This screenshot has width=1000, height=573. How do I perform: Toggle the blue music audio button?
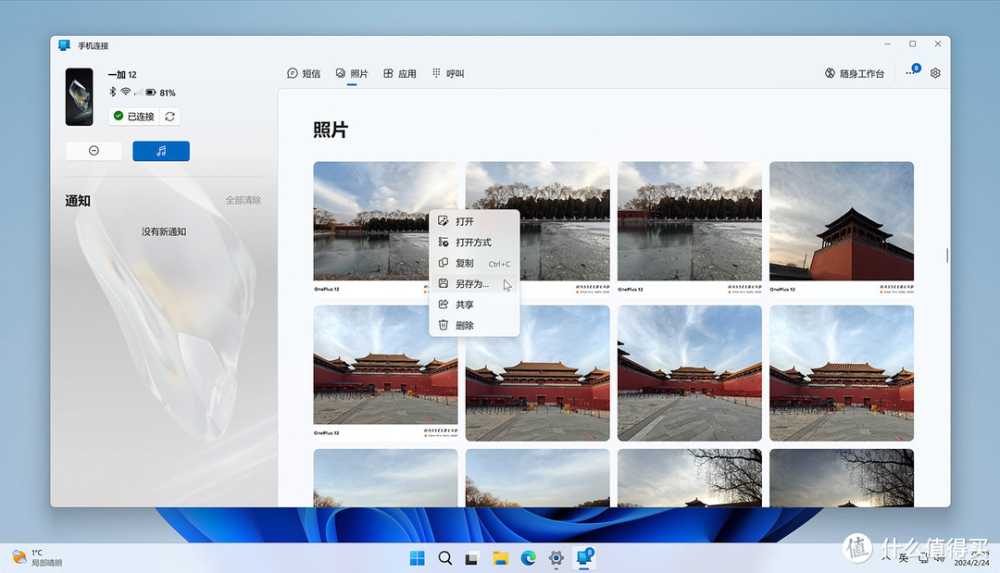coord(161,151)
